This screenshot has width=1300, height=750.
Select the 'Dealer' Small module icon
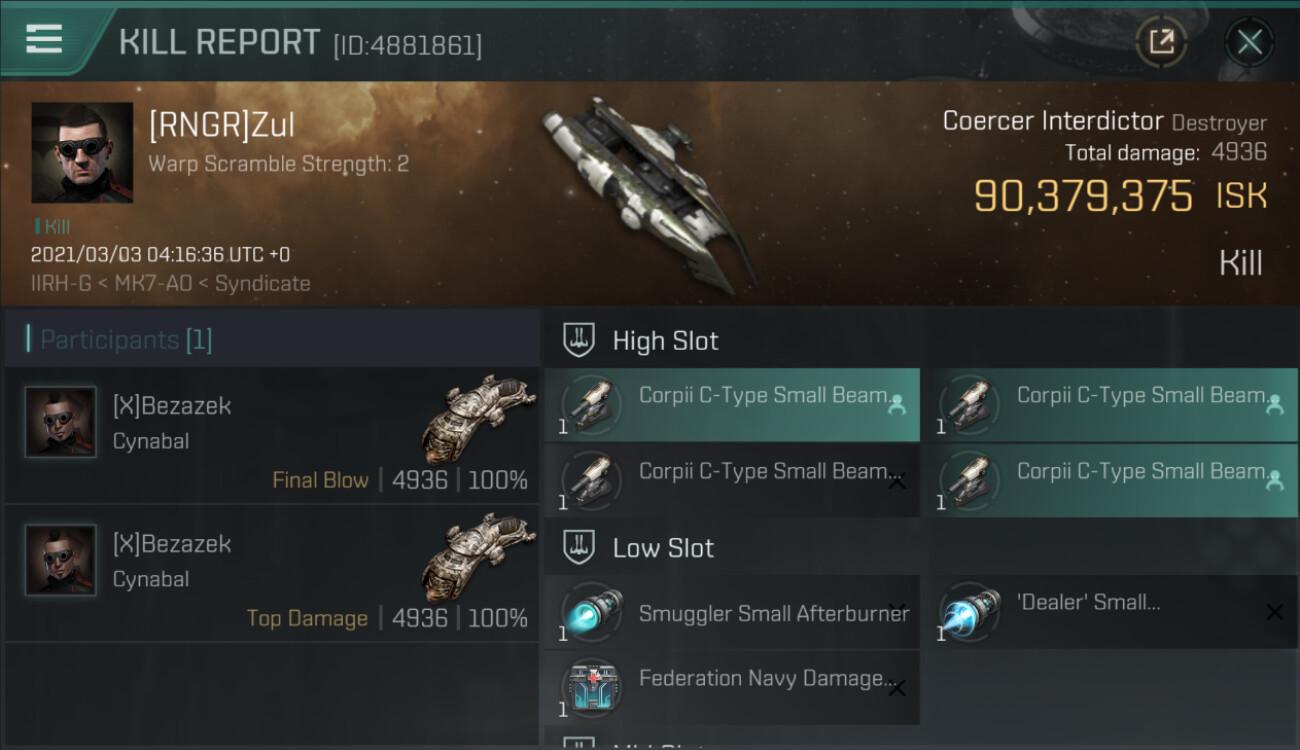click(x=971, y=612)
